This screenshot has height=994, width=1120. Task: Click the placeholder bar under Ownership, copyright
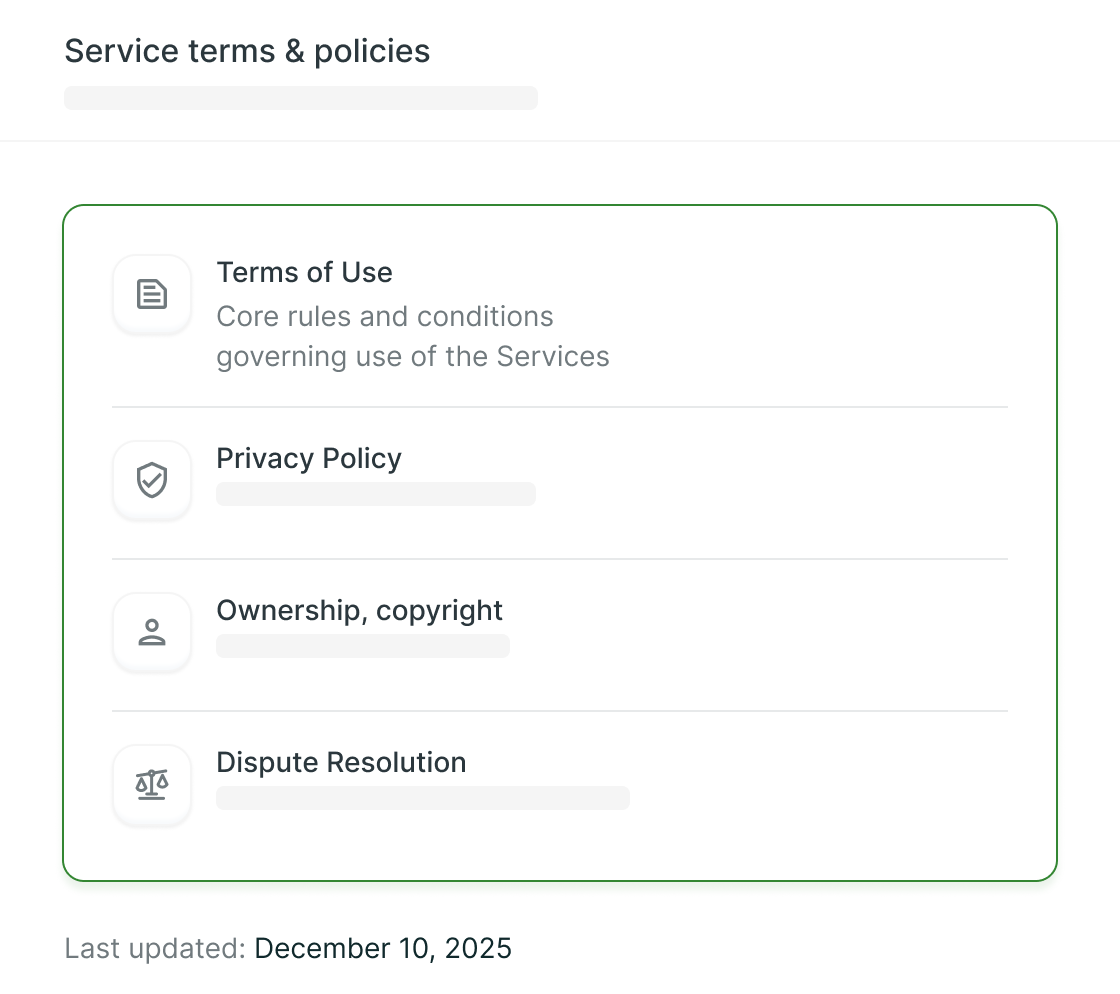[363, 646]
